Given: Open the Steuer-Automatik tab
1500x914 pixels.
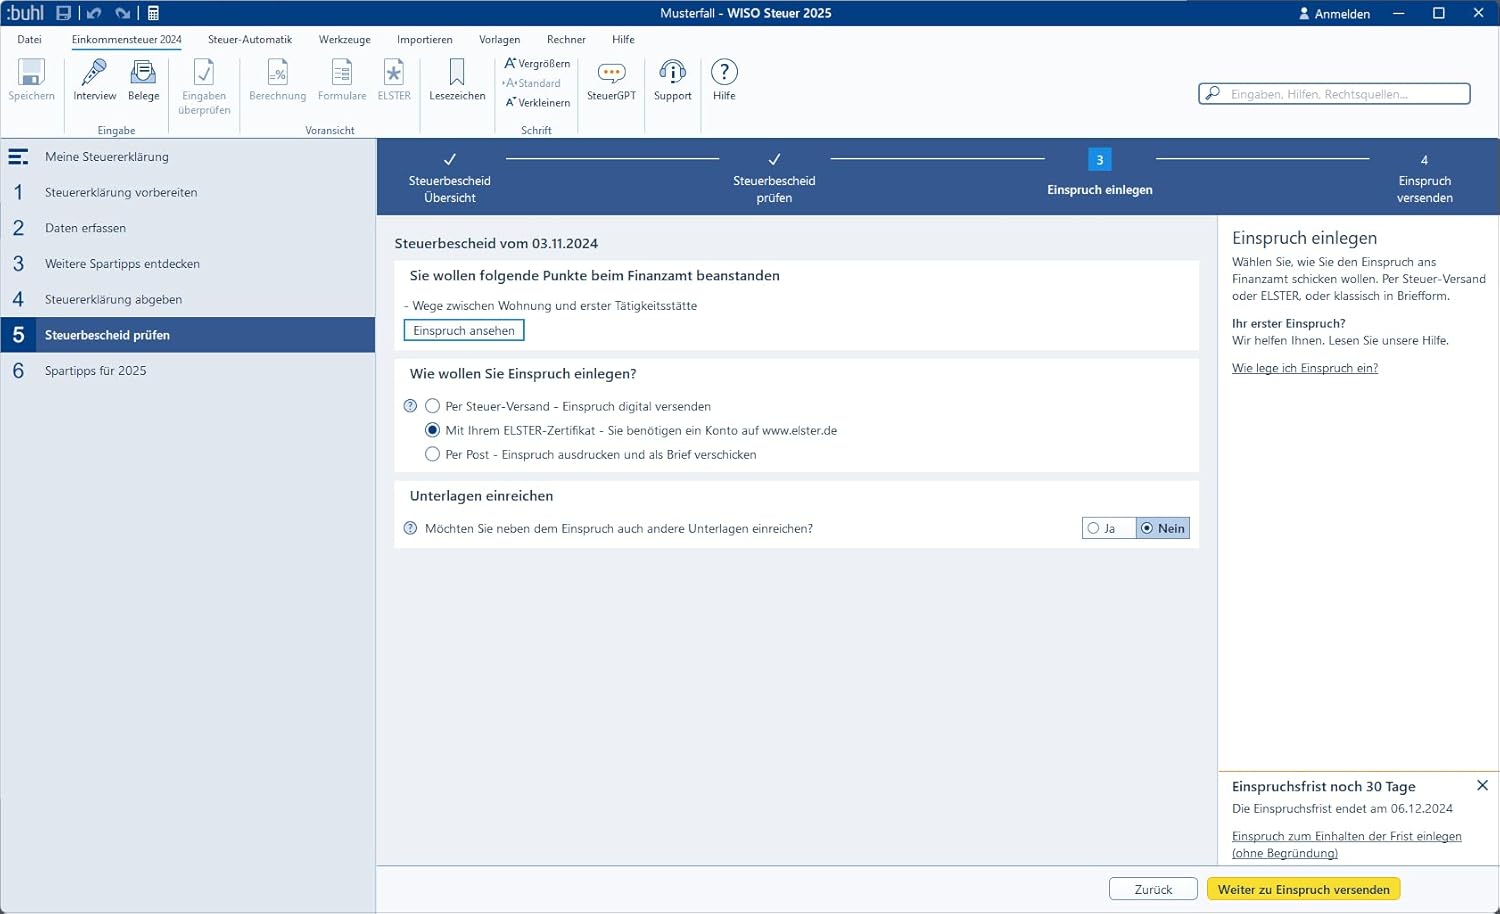Looking at the screenshot, I should pos(250,39).
